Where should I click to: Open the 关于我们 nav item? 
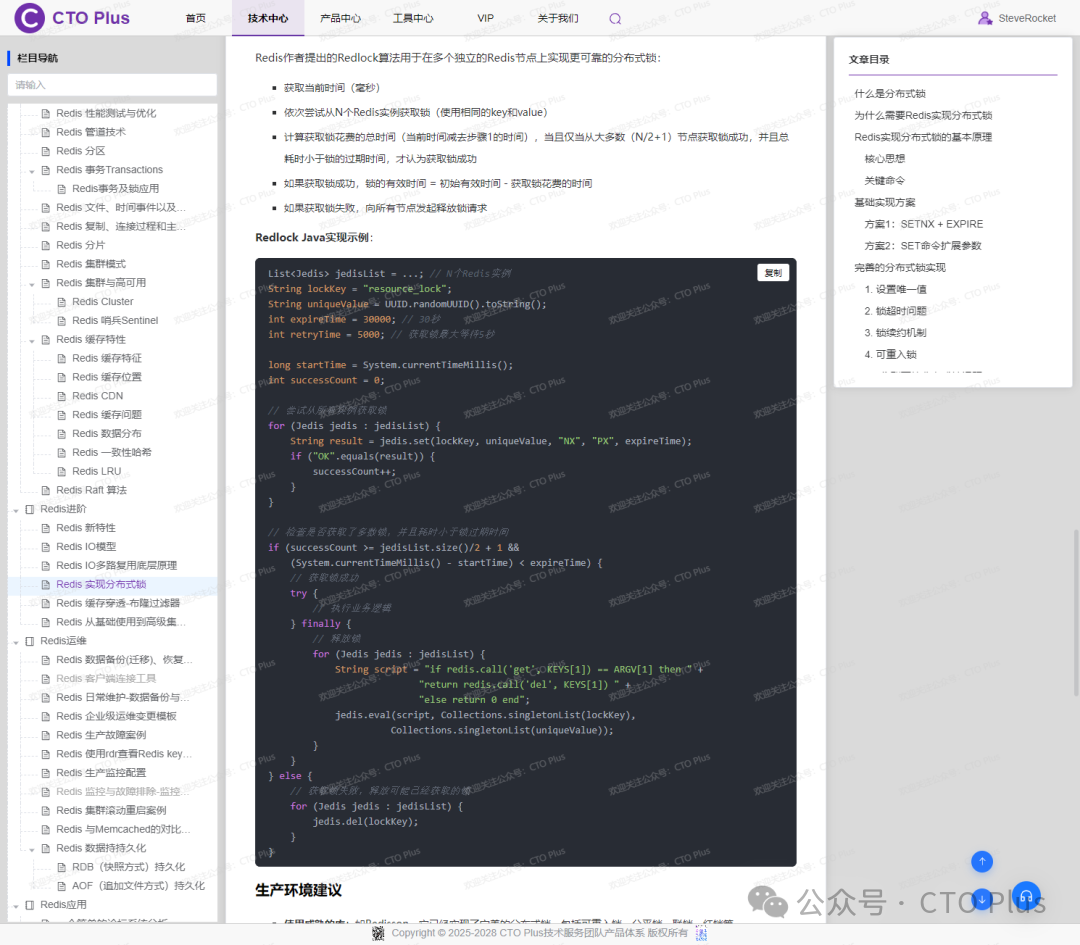558,18
